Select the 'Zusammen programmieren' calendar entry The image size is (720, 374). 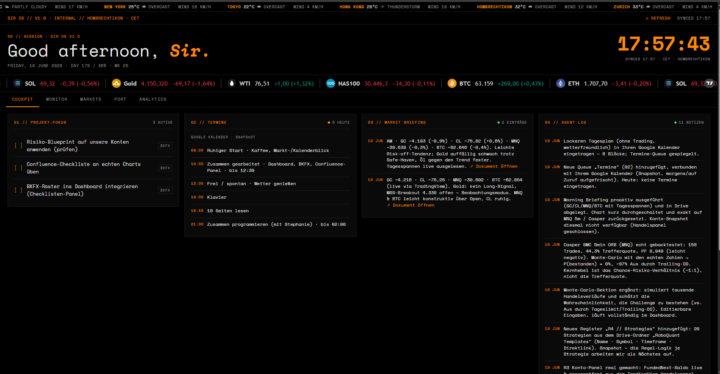pos(270,225)
